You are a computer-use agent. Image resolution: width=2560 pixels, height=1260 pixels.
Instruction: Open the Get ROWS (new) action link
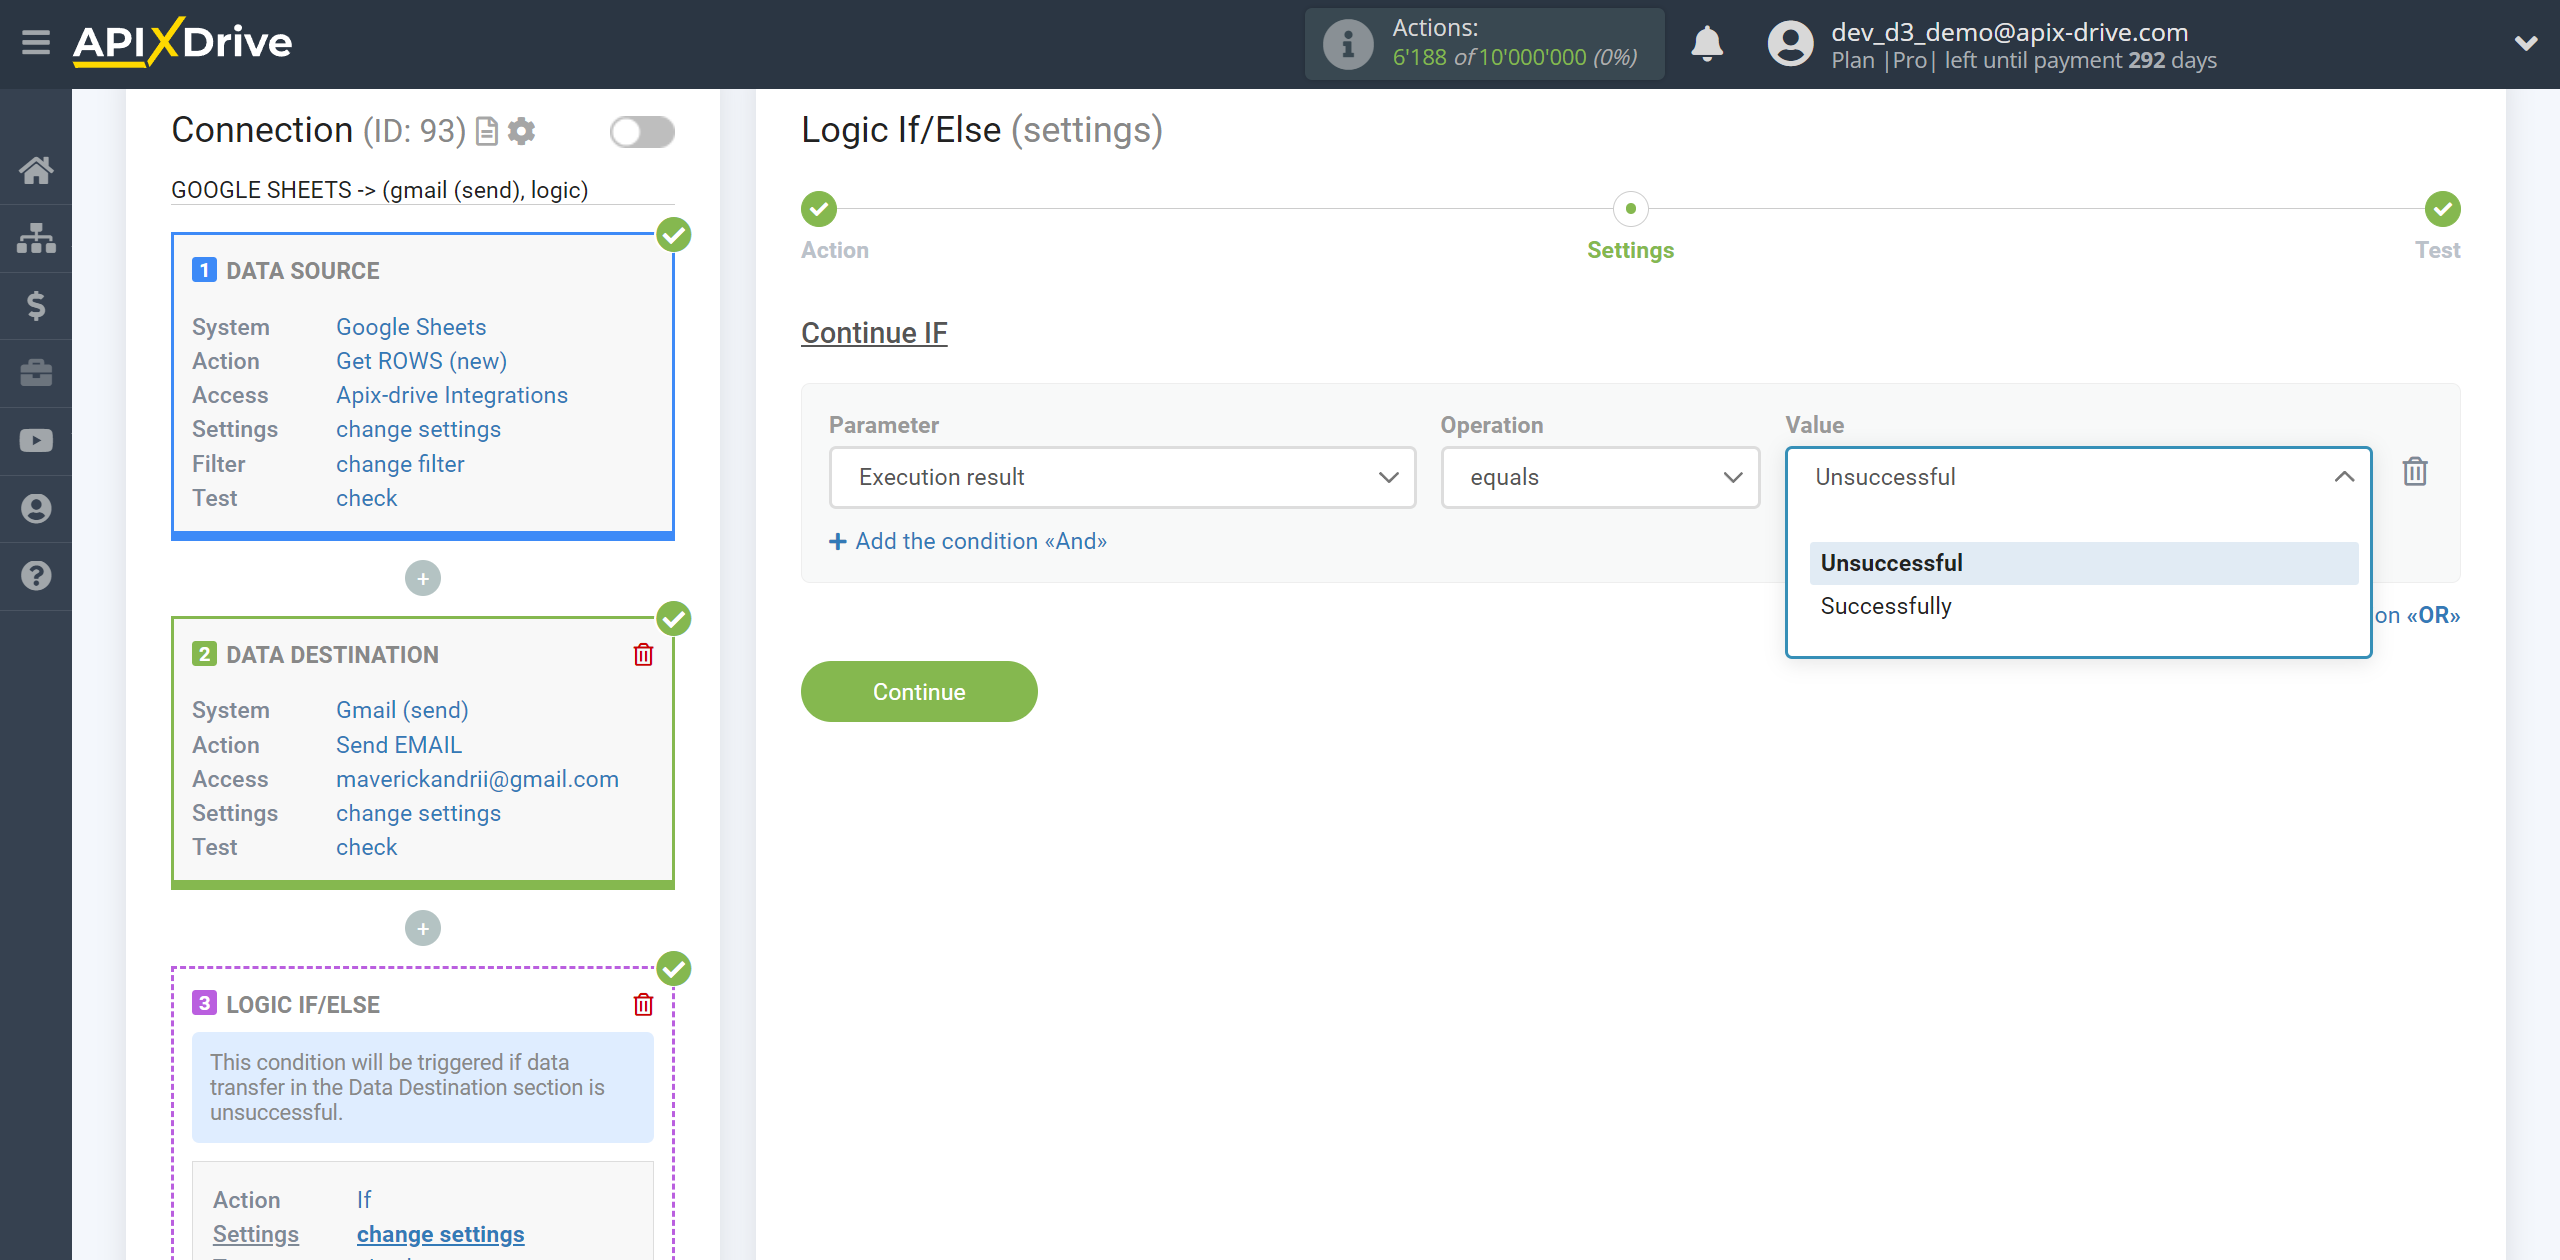click(421, 361)
